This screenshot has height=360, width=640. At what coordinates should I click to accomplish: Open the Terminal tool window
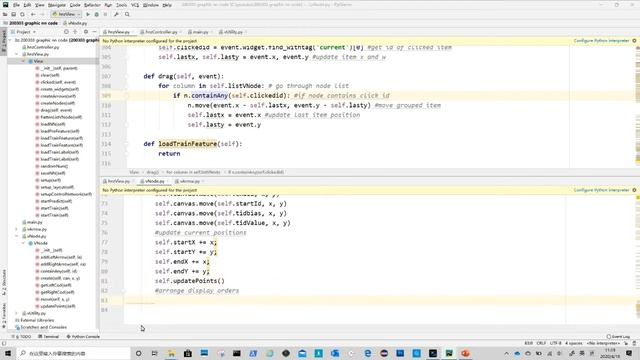point(49,337)
